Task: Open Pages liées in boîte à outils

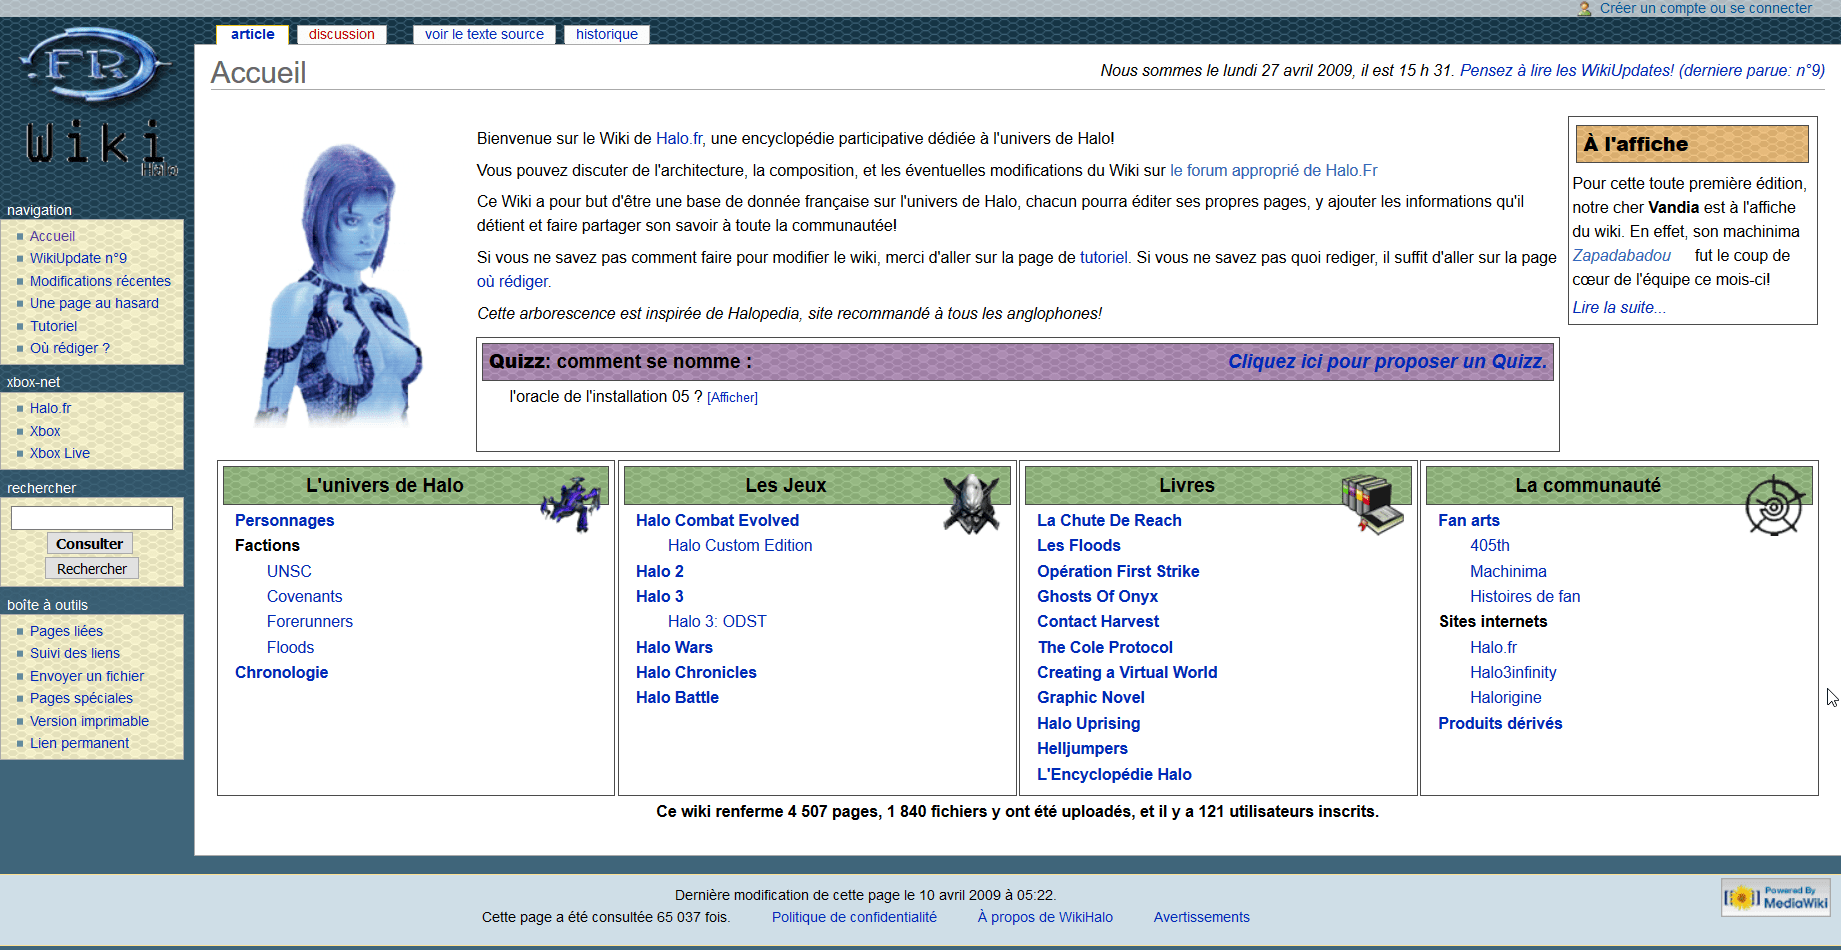Action: 67,631
